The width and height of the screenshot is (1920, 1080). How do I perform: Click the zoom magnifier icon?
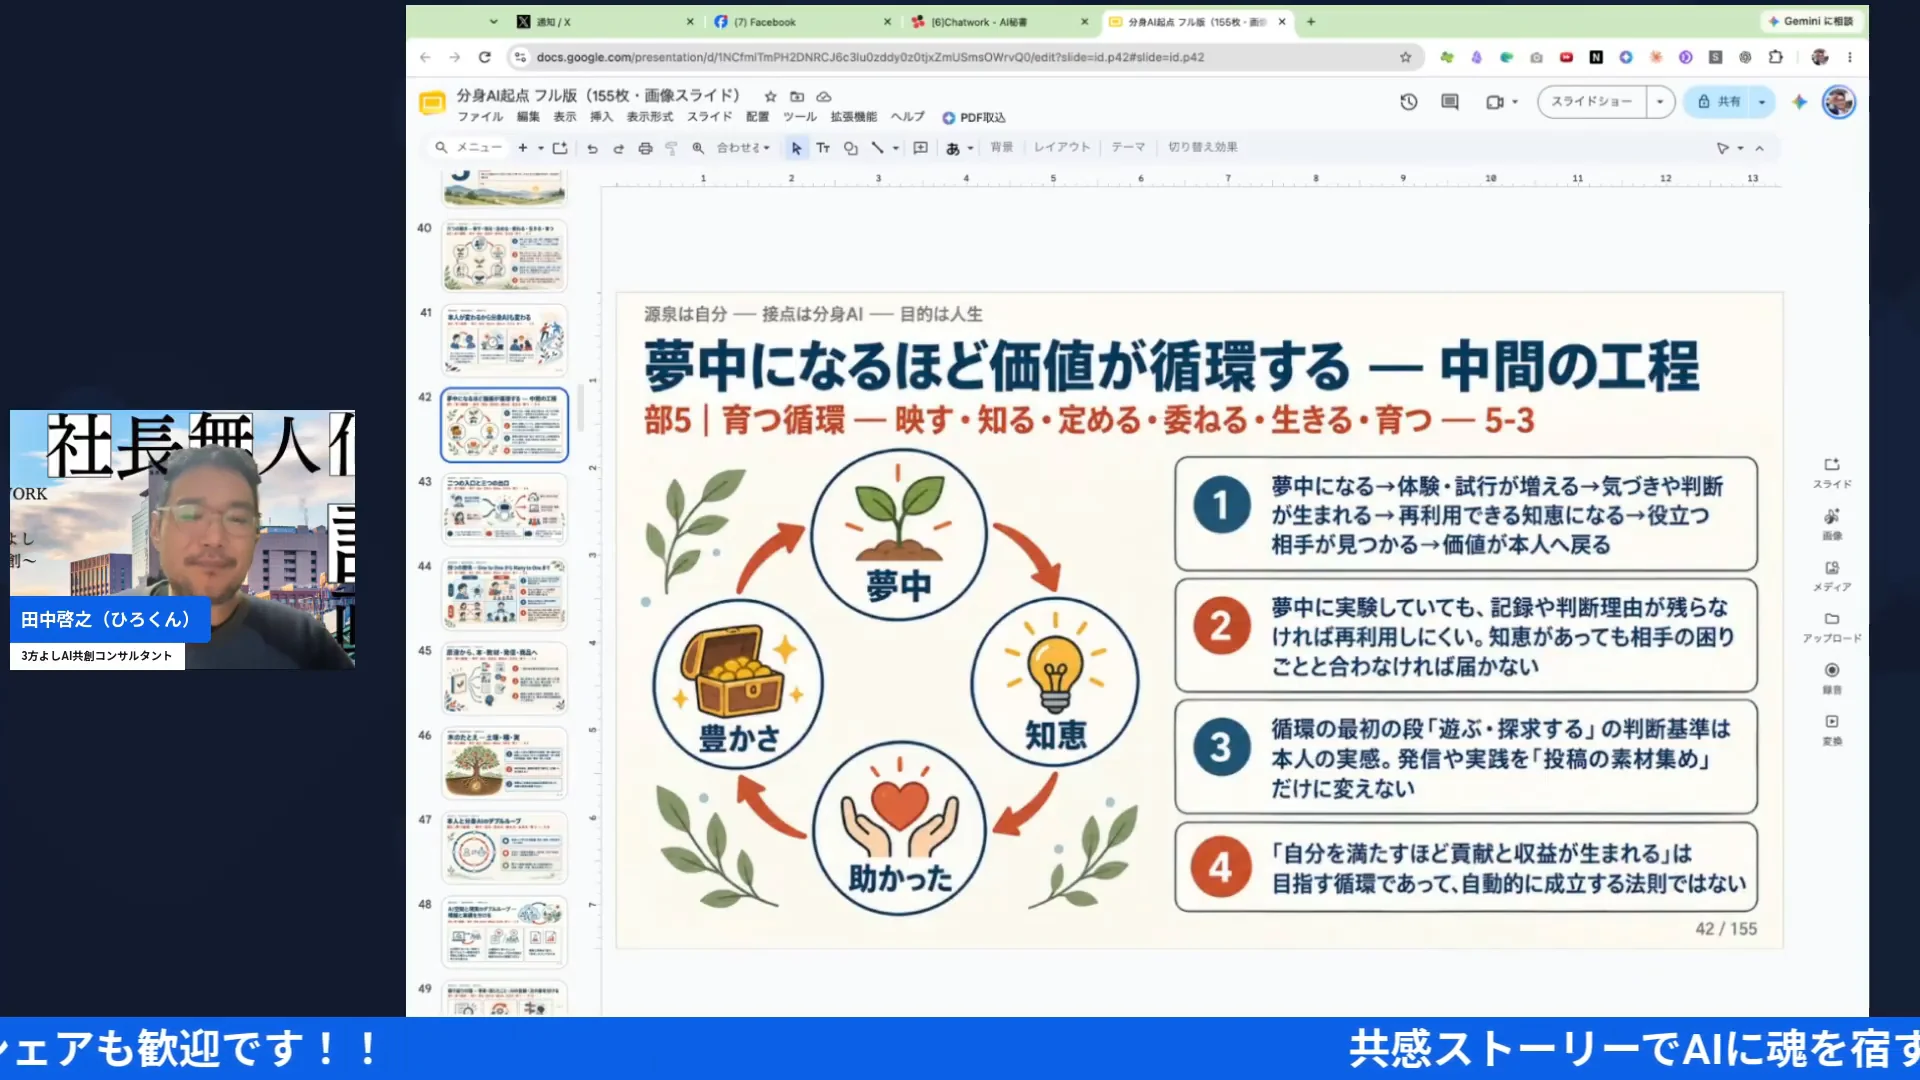pos(698,148)
